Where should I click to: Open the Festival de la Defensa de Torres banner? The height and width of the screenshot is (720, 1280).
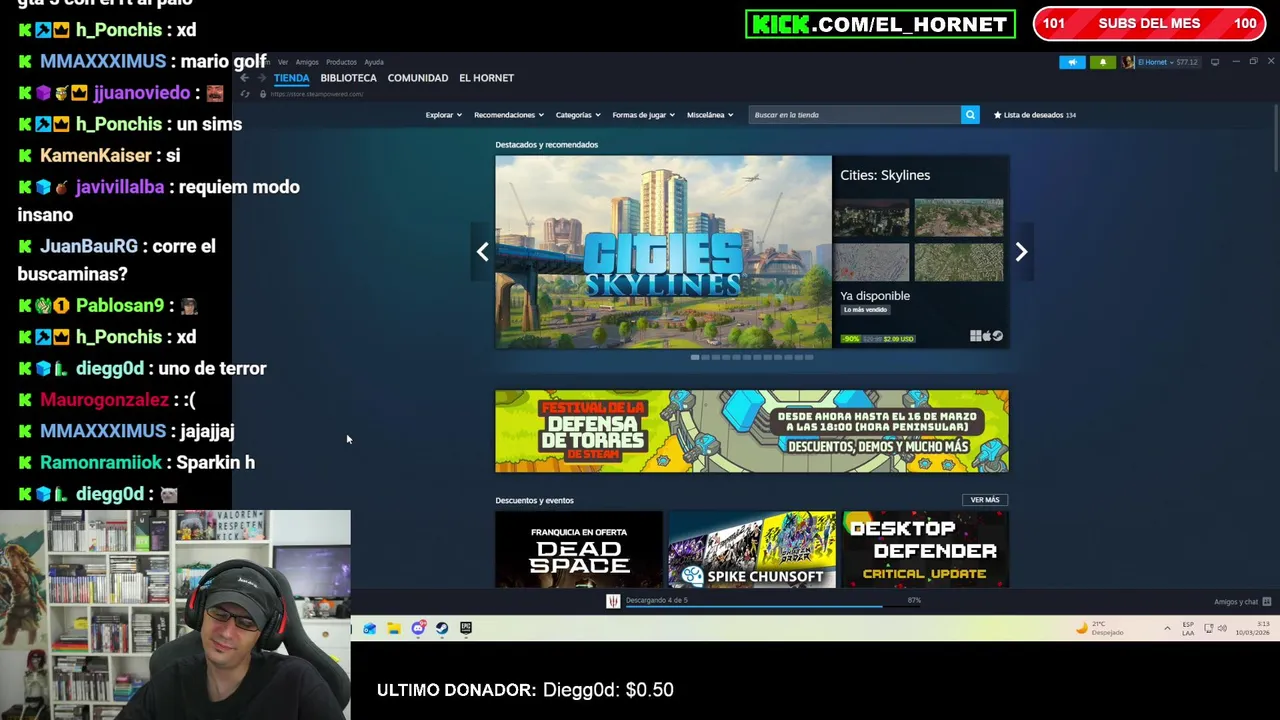752,431
